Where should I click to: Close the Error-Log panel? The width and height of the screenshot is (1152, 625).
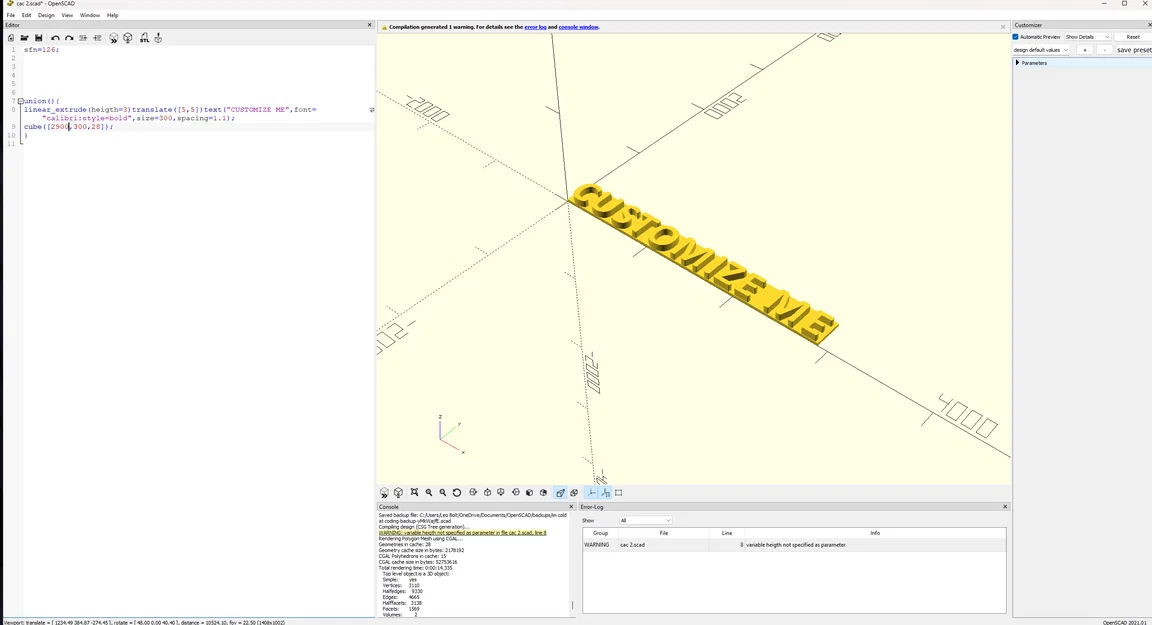[x=1005, y=507]
